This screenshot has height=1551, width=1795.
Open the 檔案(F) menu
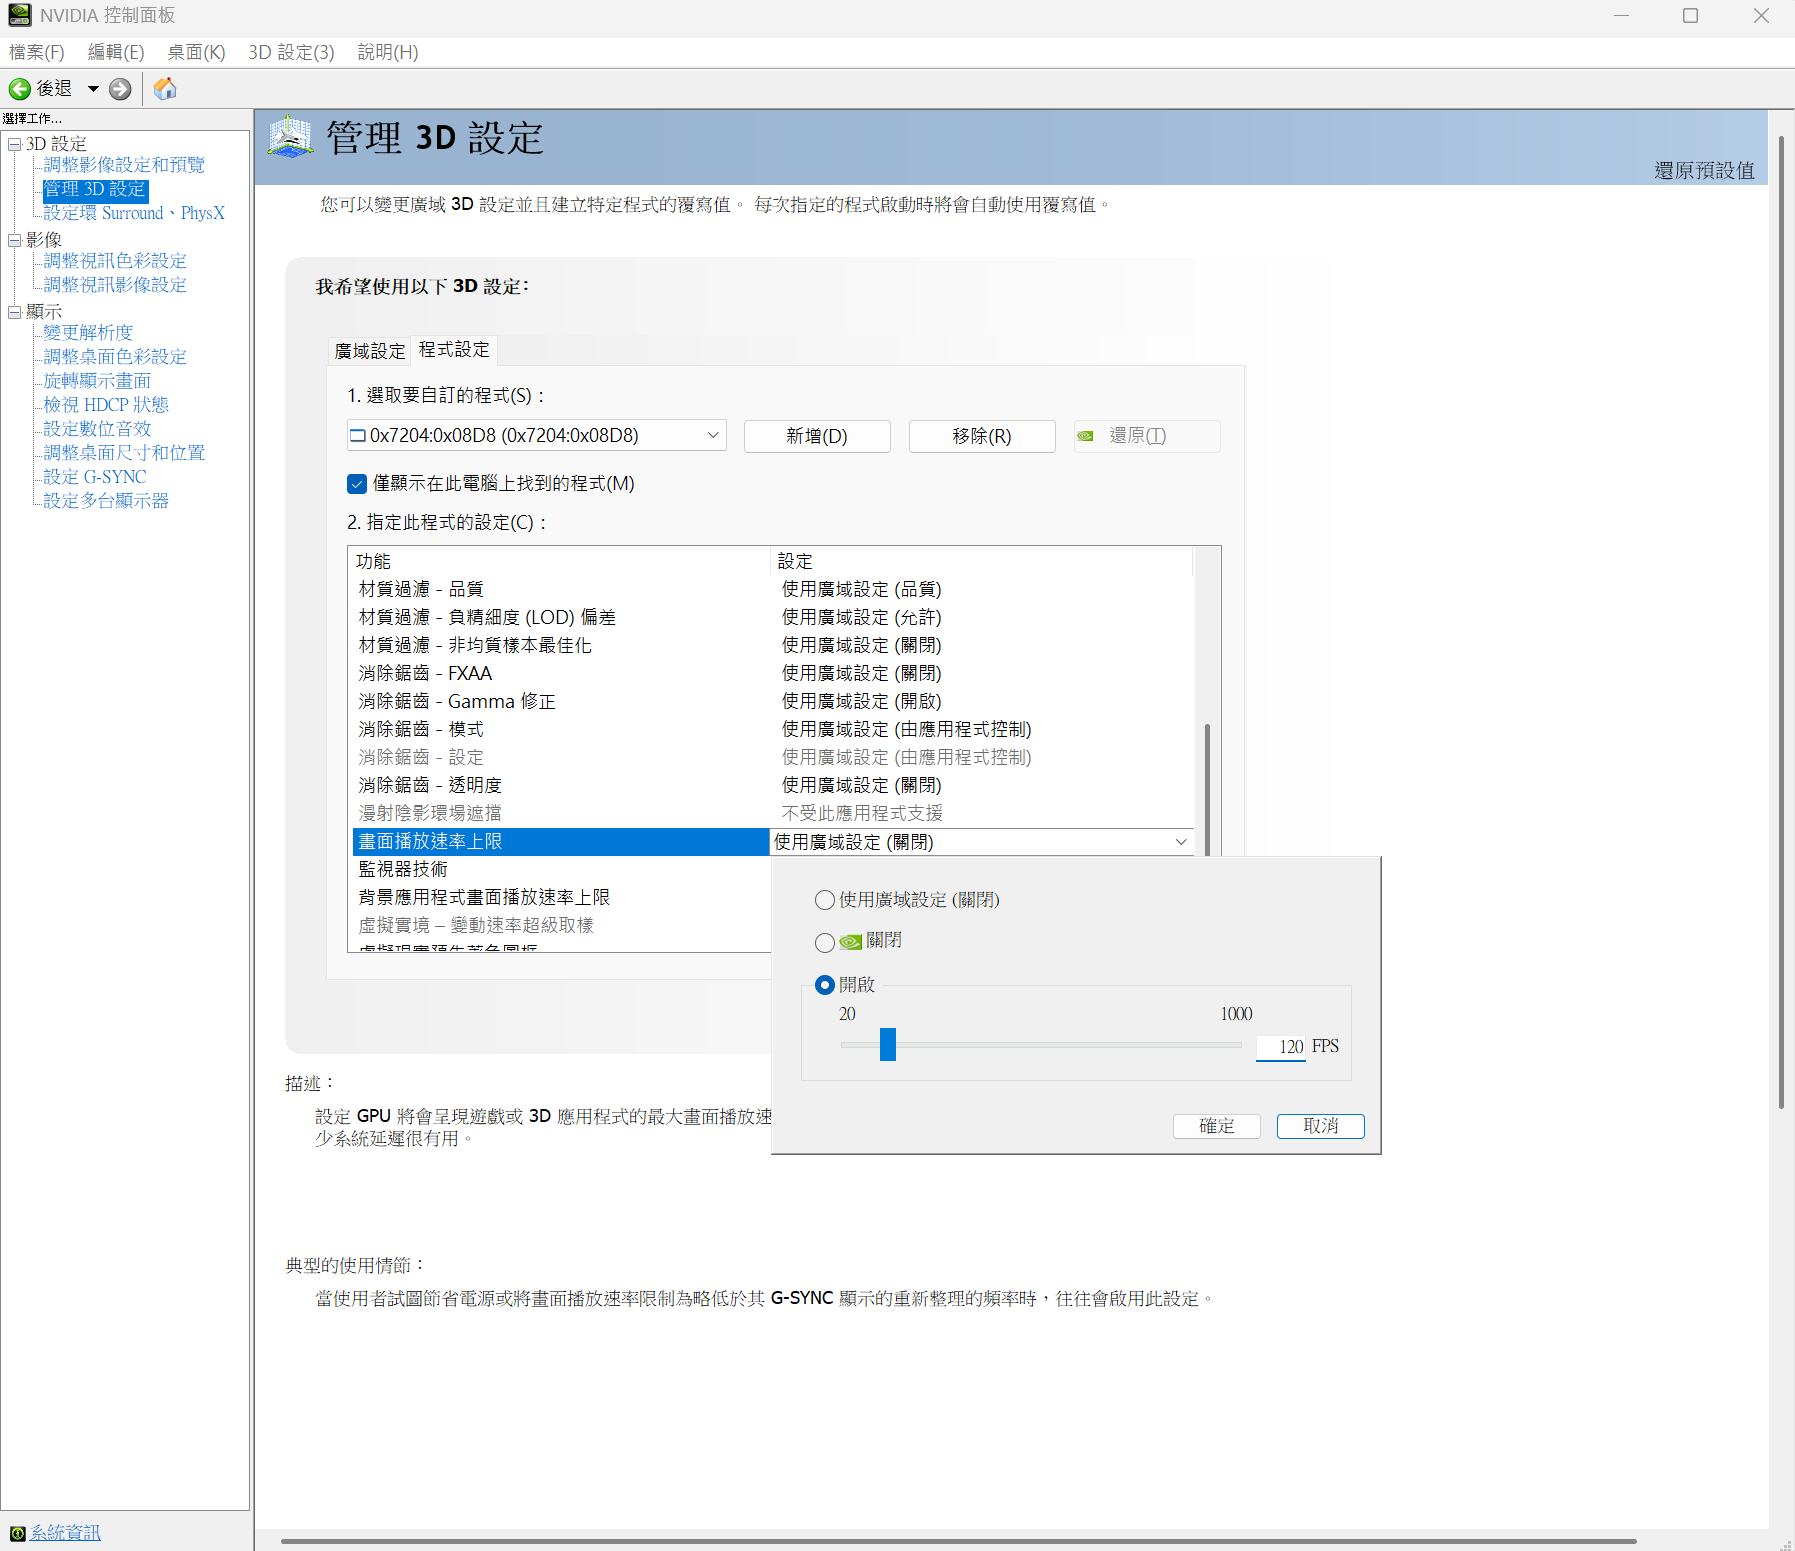37,52
